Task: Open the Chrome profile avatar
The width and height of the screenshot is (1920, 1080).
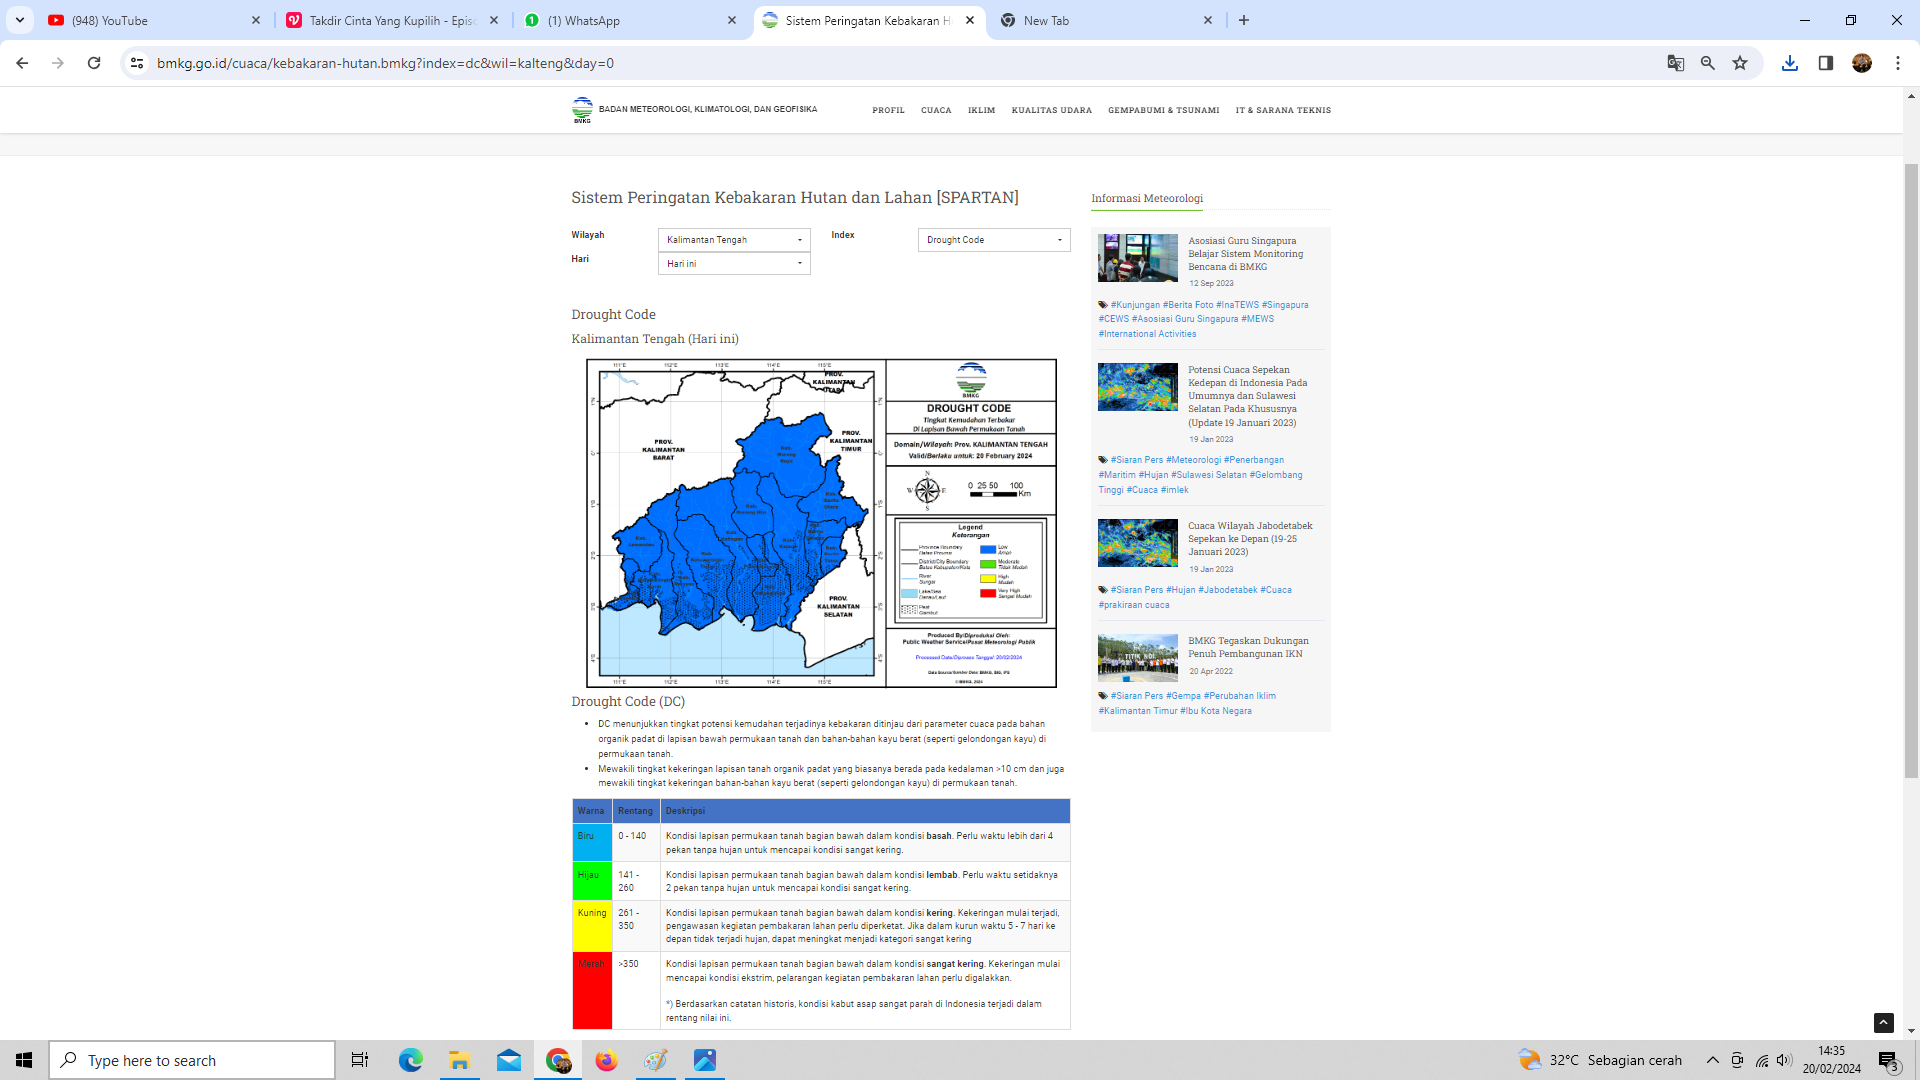Action: click(1862, 63)
